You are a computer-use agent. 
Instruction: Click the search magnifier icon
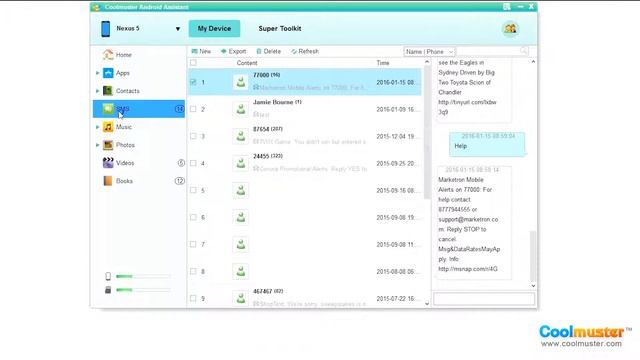coord(524,51)
